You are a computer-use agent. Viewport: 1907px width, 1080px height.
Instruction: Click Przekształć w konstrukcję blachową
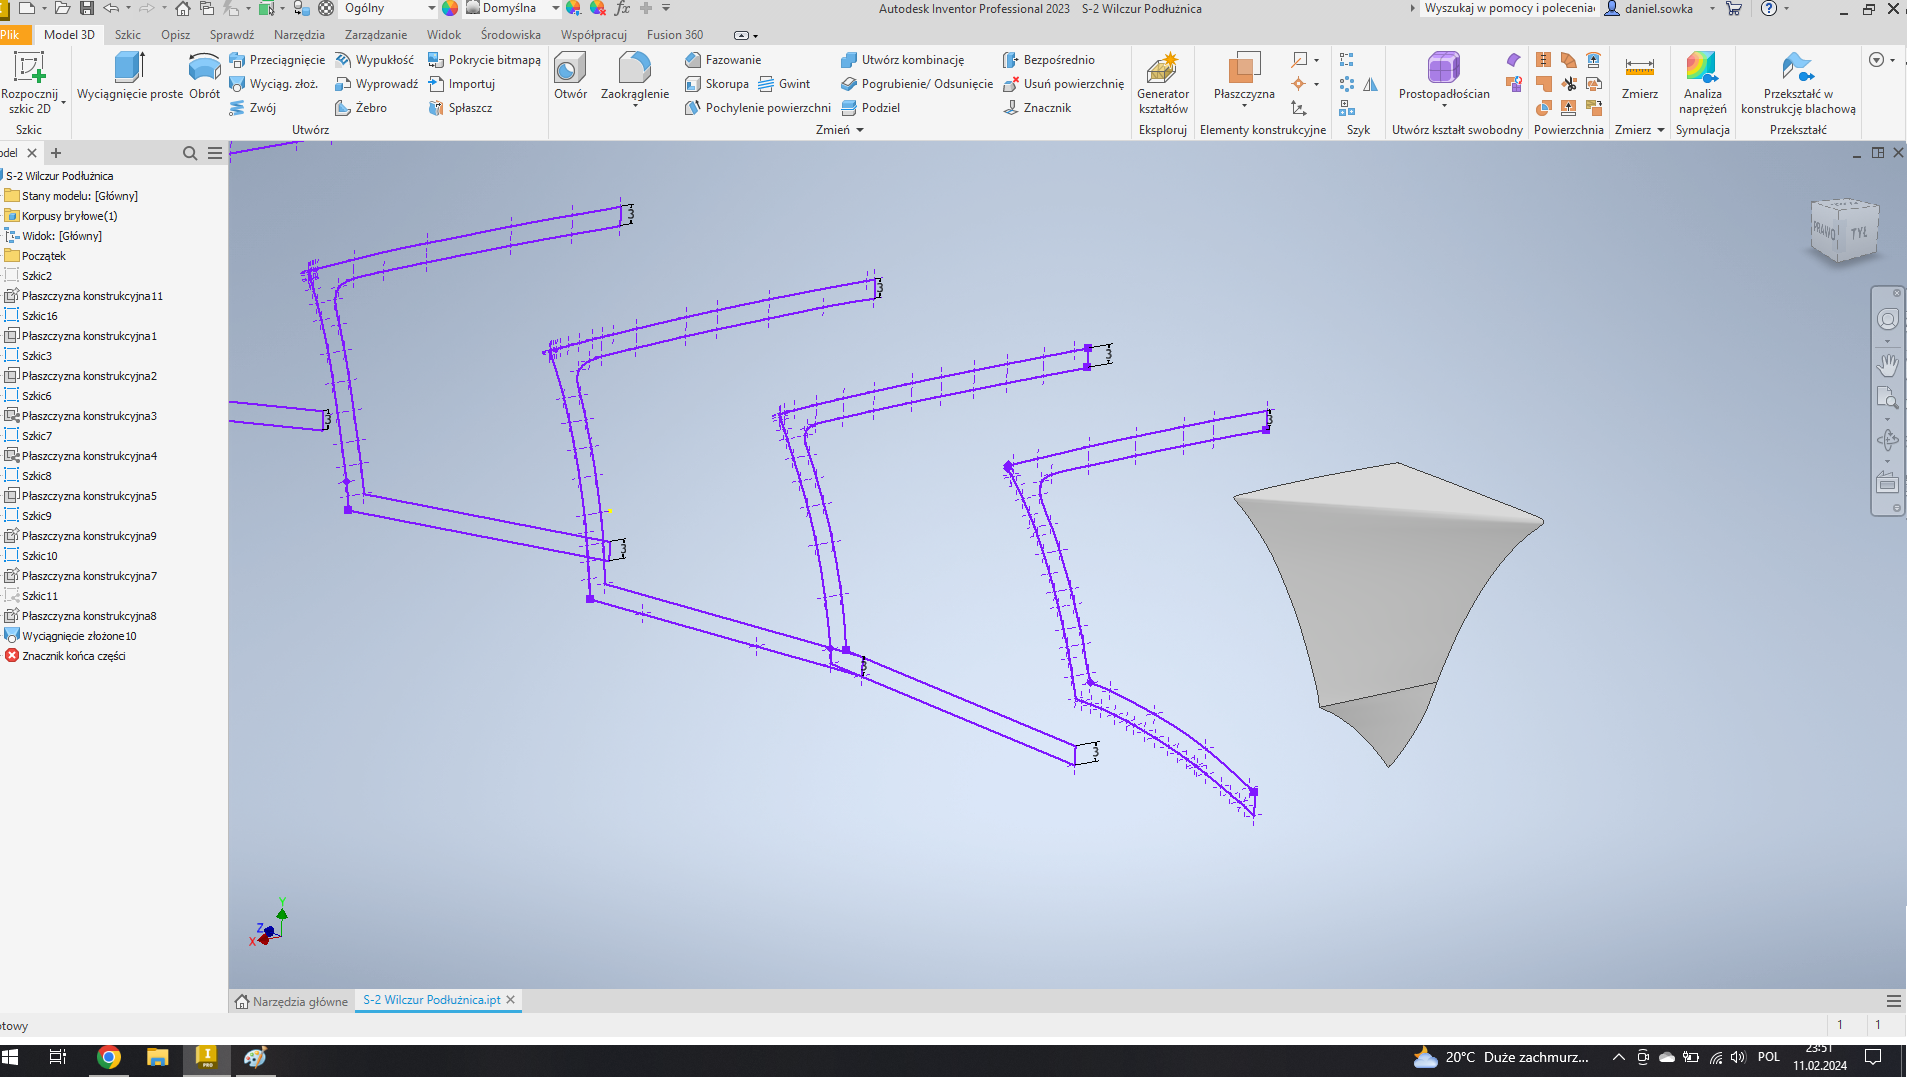click(1798, 83)
